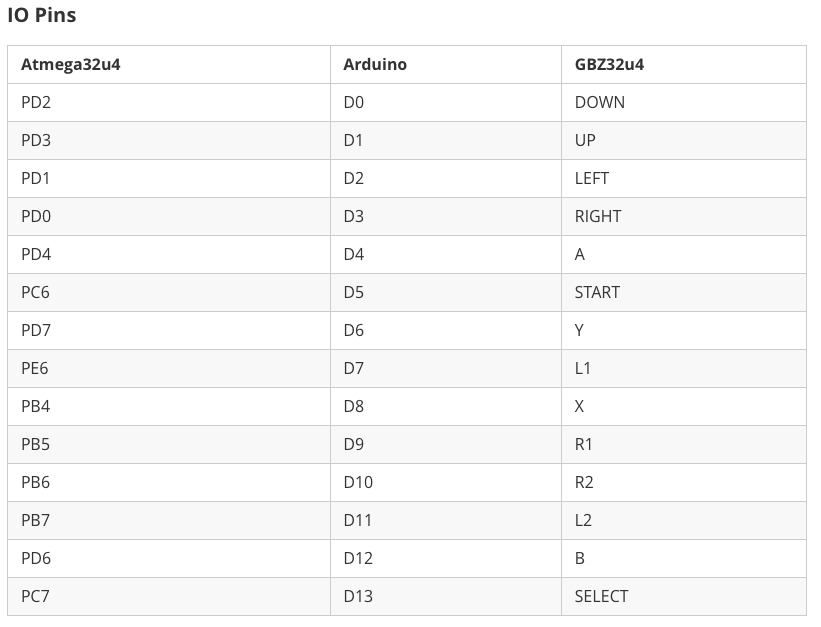
Task: Select the RIGHT button cell
Action: [x=684, y=216]
